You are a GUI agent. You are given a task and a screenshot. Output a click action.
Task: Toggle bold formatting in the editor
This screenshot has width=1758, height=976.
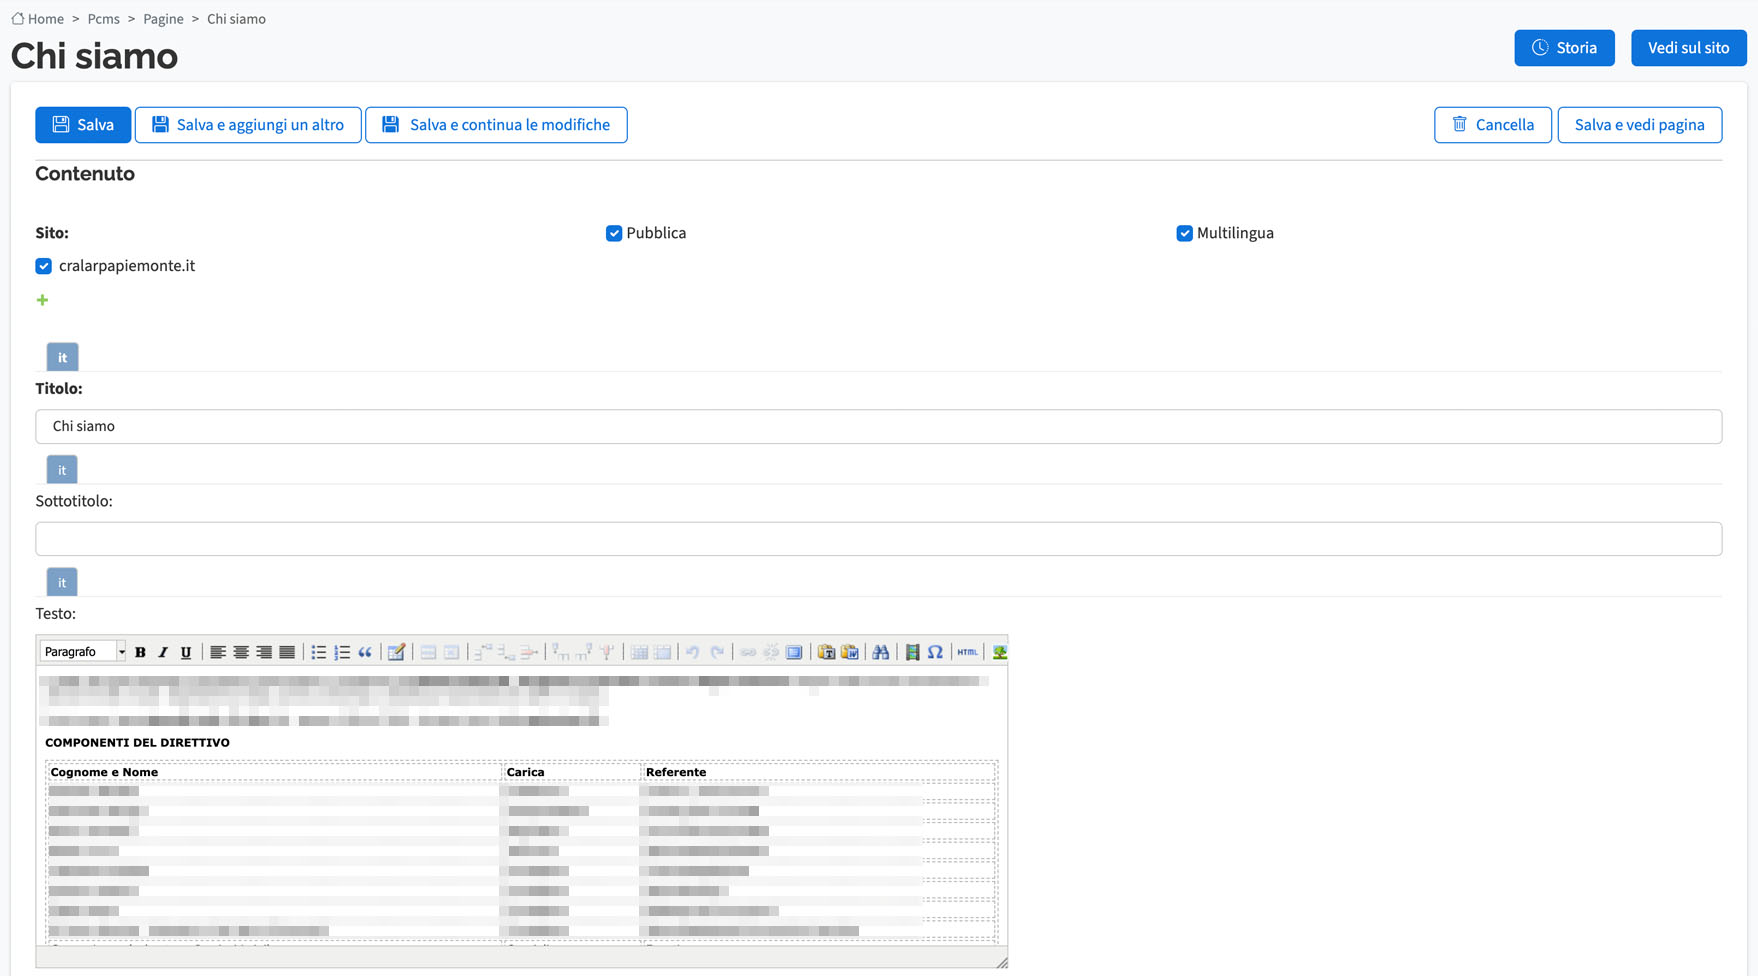pos(140,652)
